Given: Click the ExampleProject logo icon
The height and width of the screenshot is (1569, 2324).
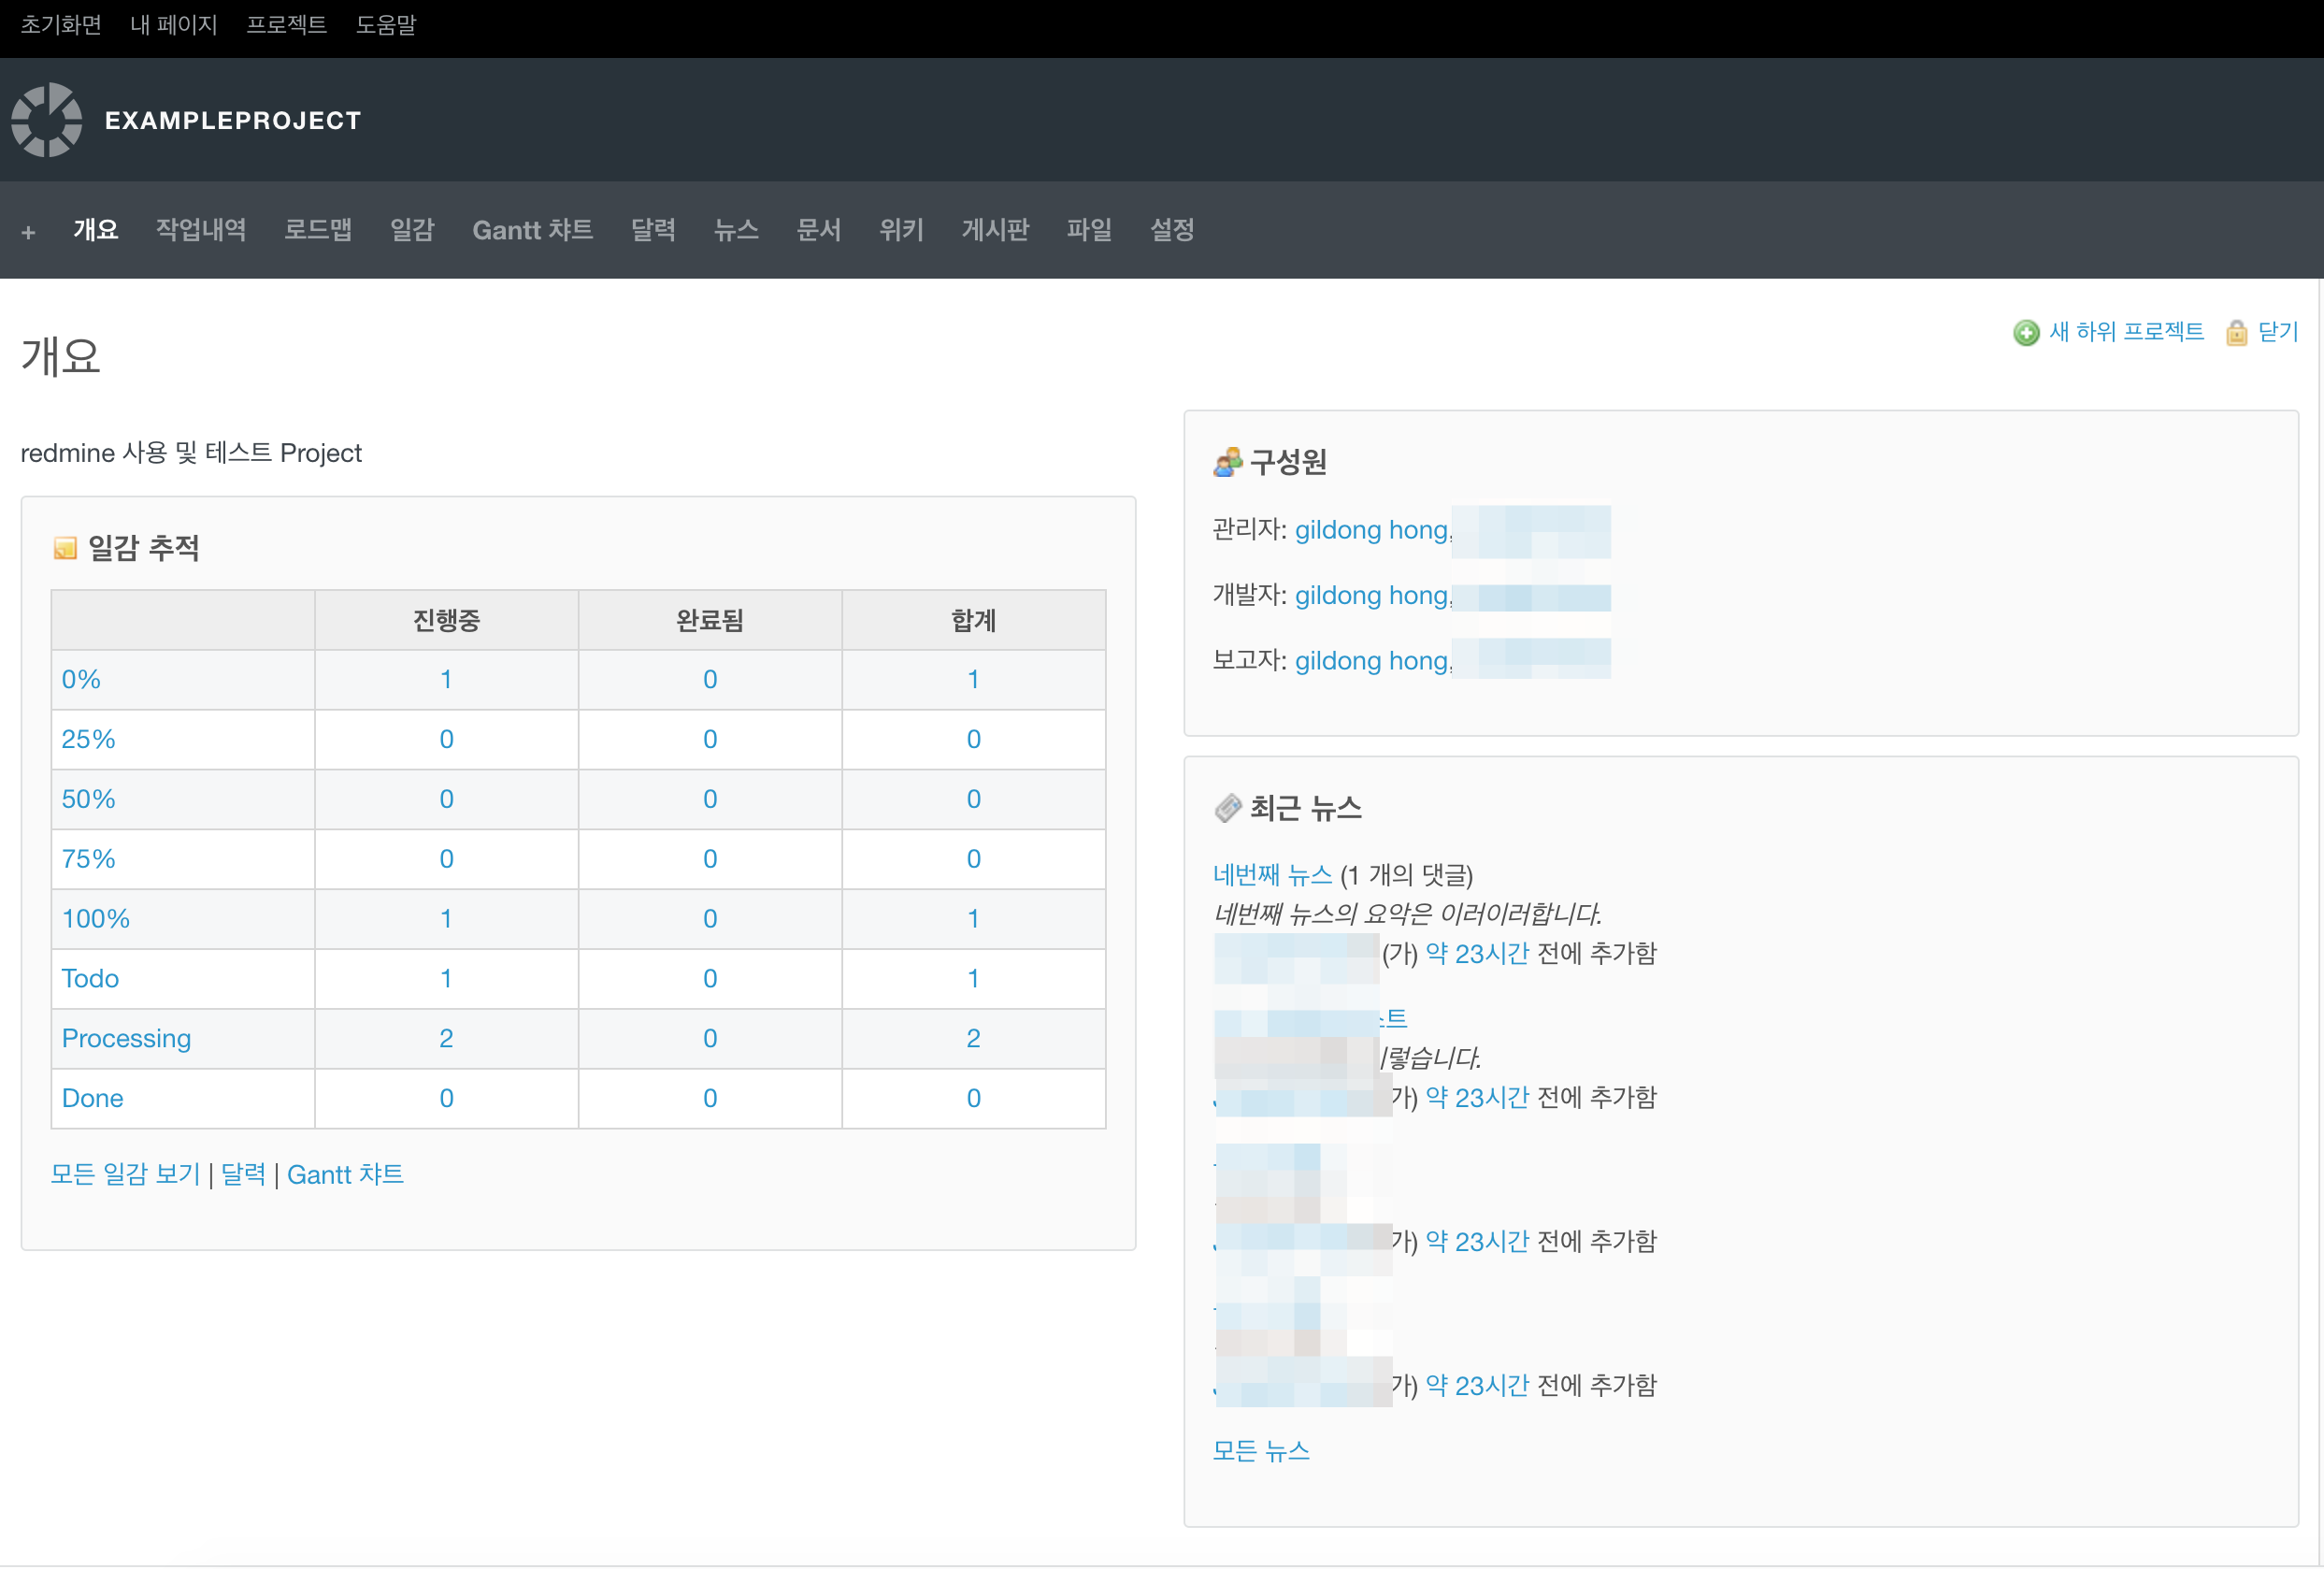Looking at the screenshot, I should pos(47,120).
